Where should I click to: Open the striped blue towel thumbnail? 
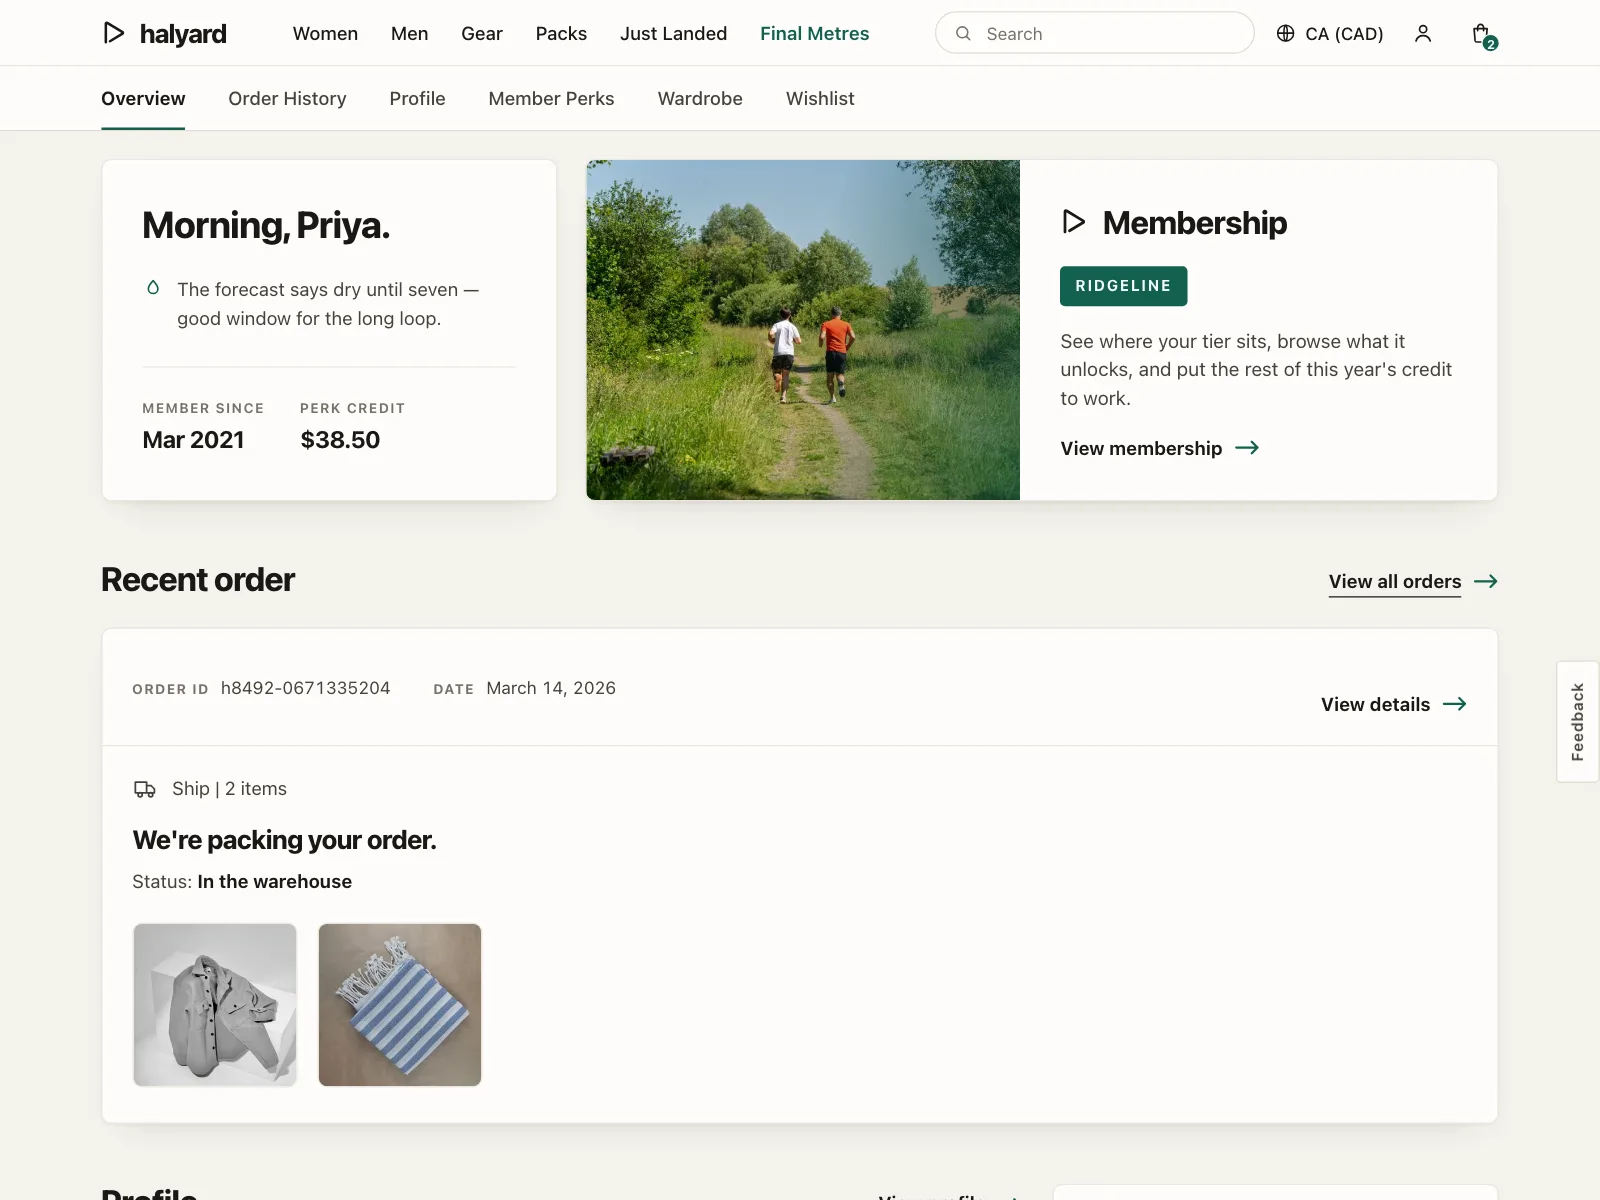tap(400, 1005)
